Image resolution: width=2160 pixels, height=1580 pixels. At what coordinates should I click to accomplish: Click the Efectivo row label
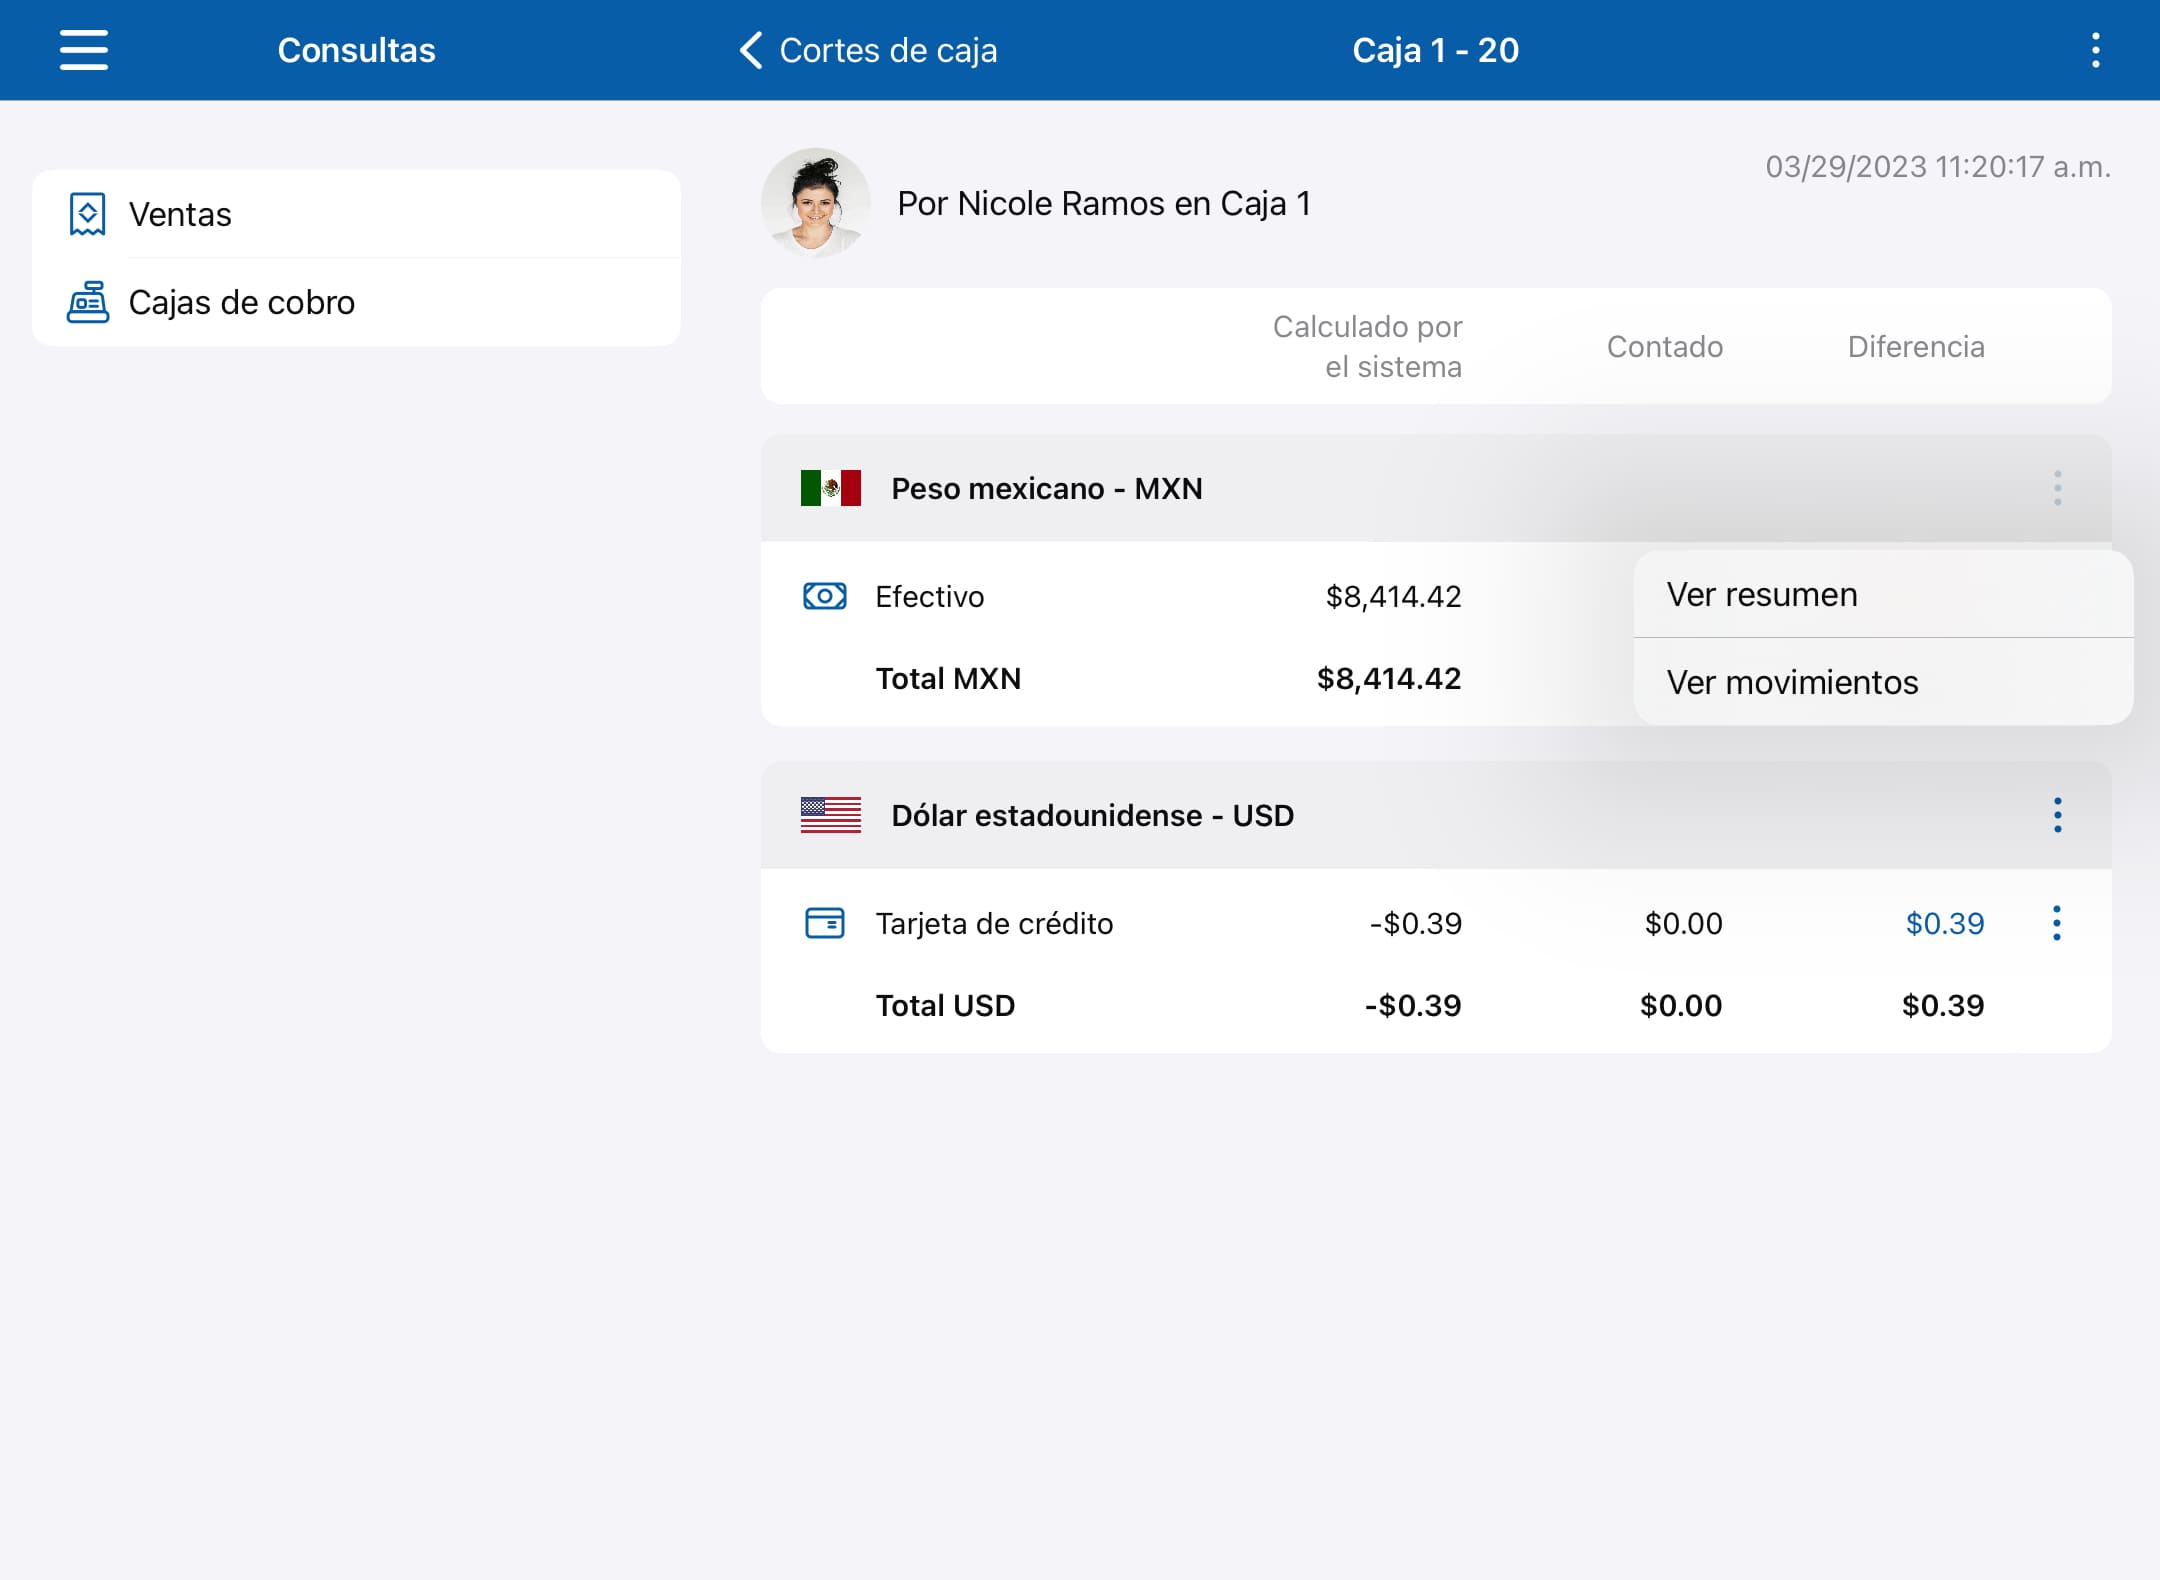(x=930, y=597)
